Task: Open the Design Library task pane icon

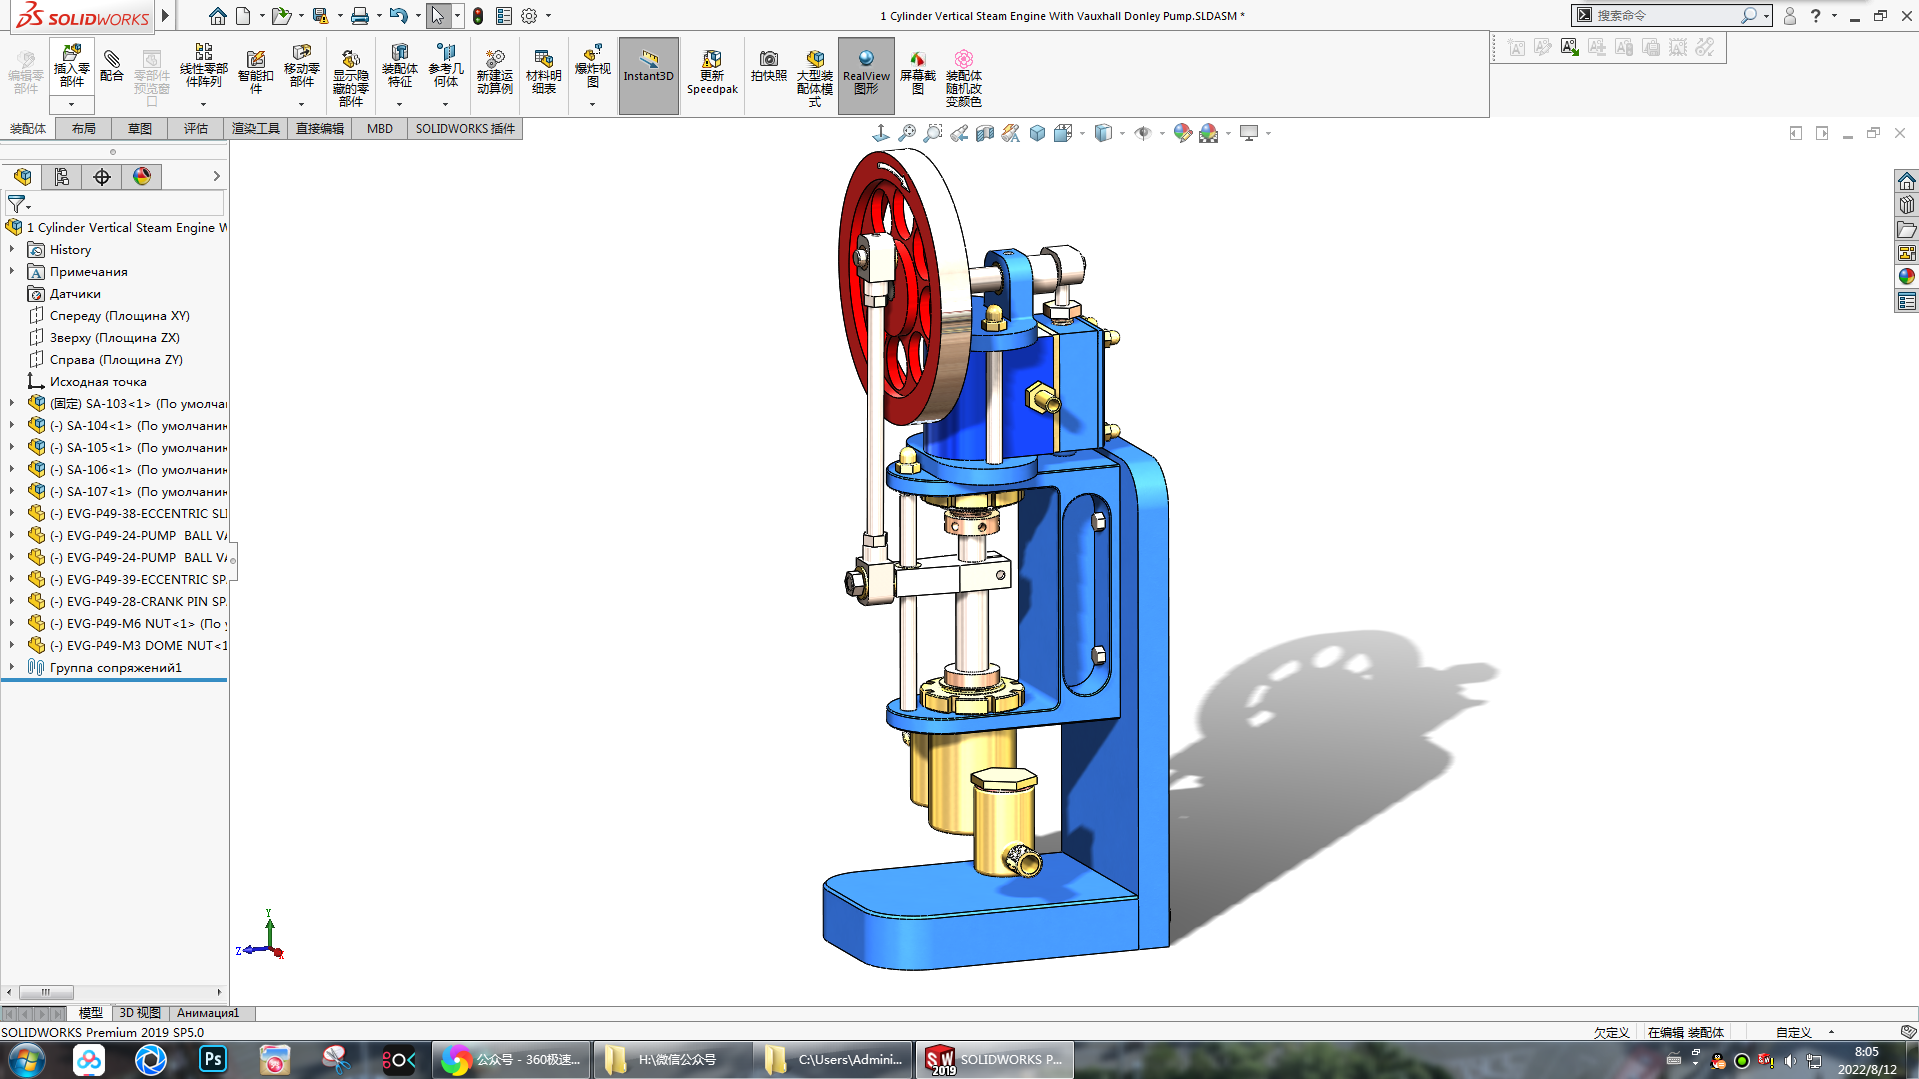Action: pos(1907,205)
